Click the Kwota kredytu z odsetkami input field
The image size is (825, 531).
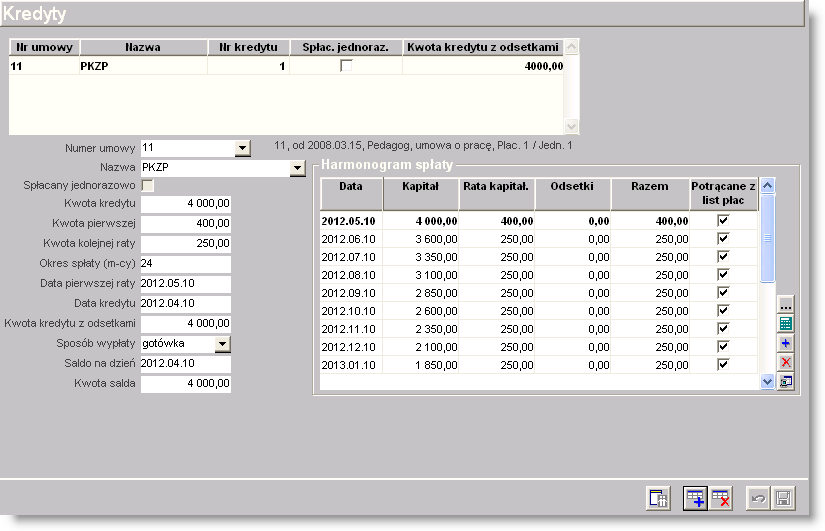[186, 324]
